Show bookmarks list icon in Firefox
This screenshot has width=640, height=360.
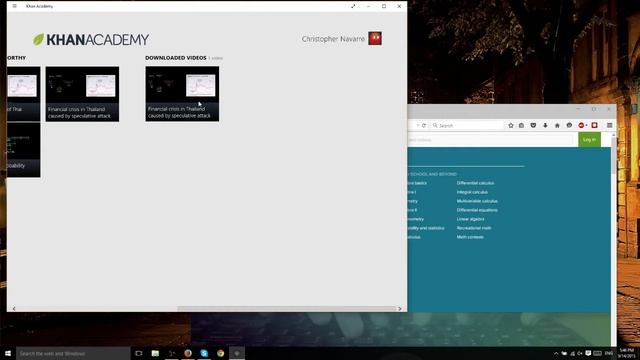[521, 125]
